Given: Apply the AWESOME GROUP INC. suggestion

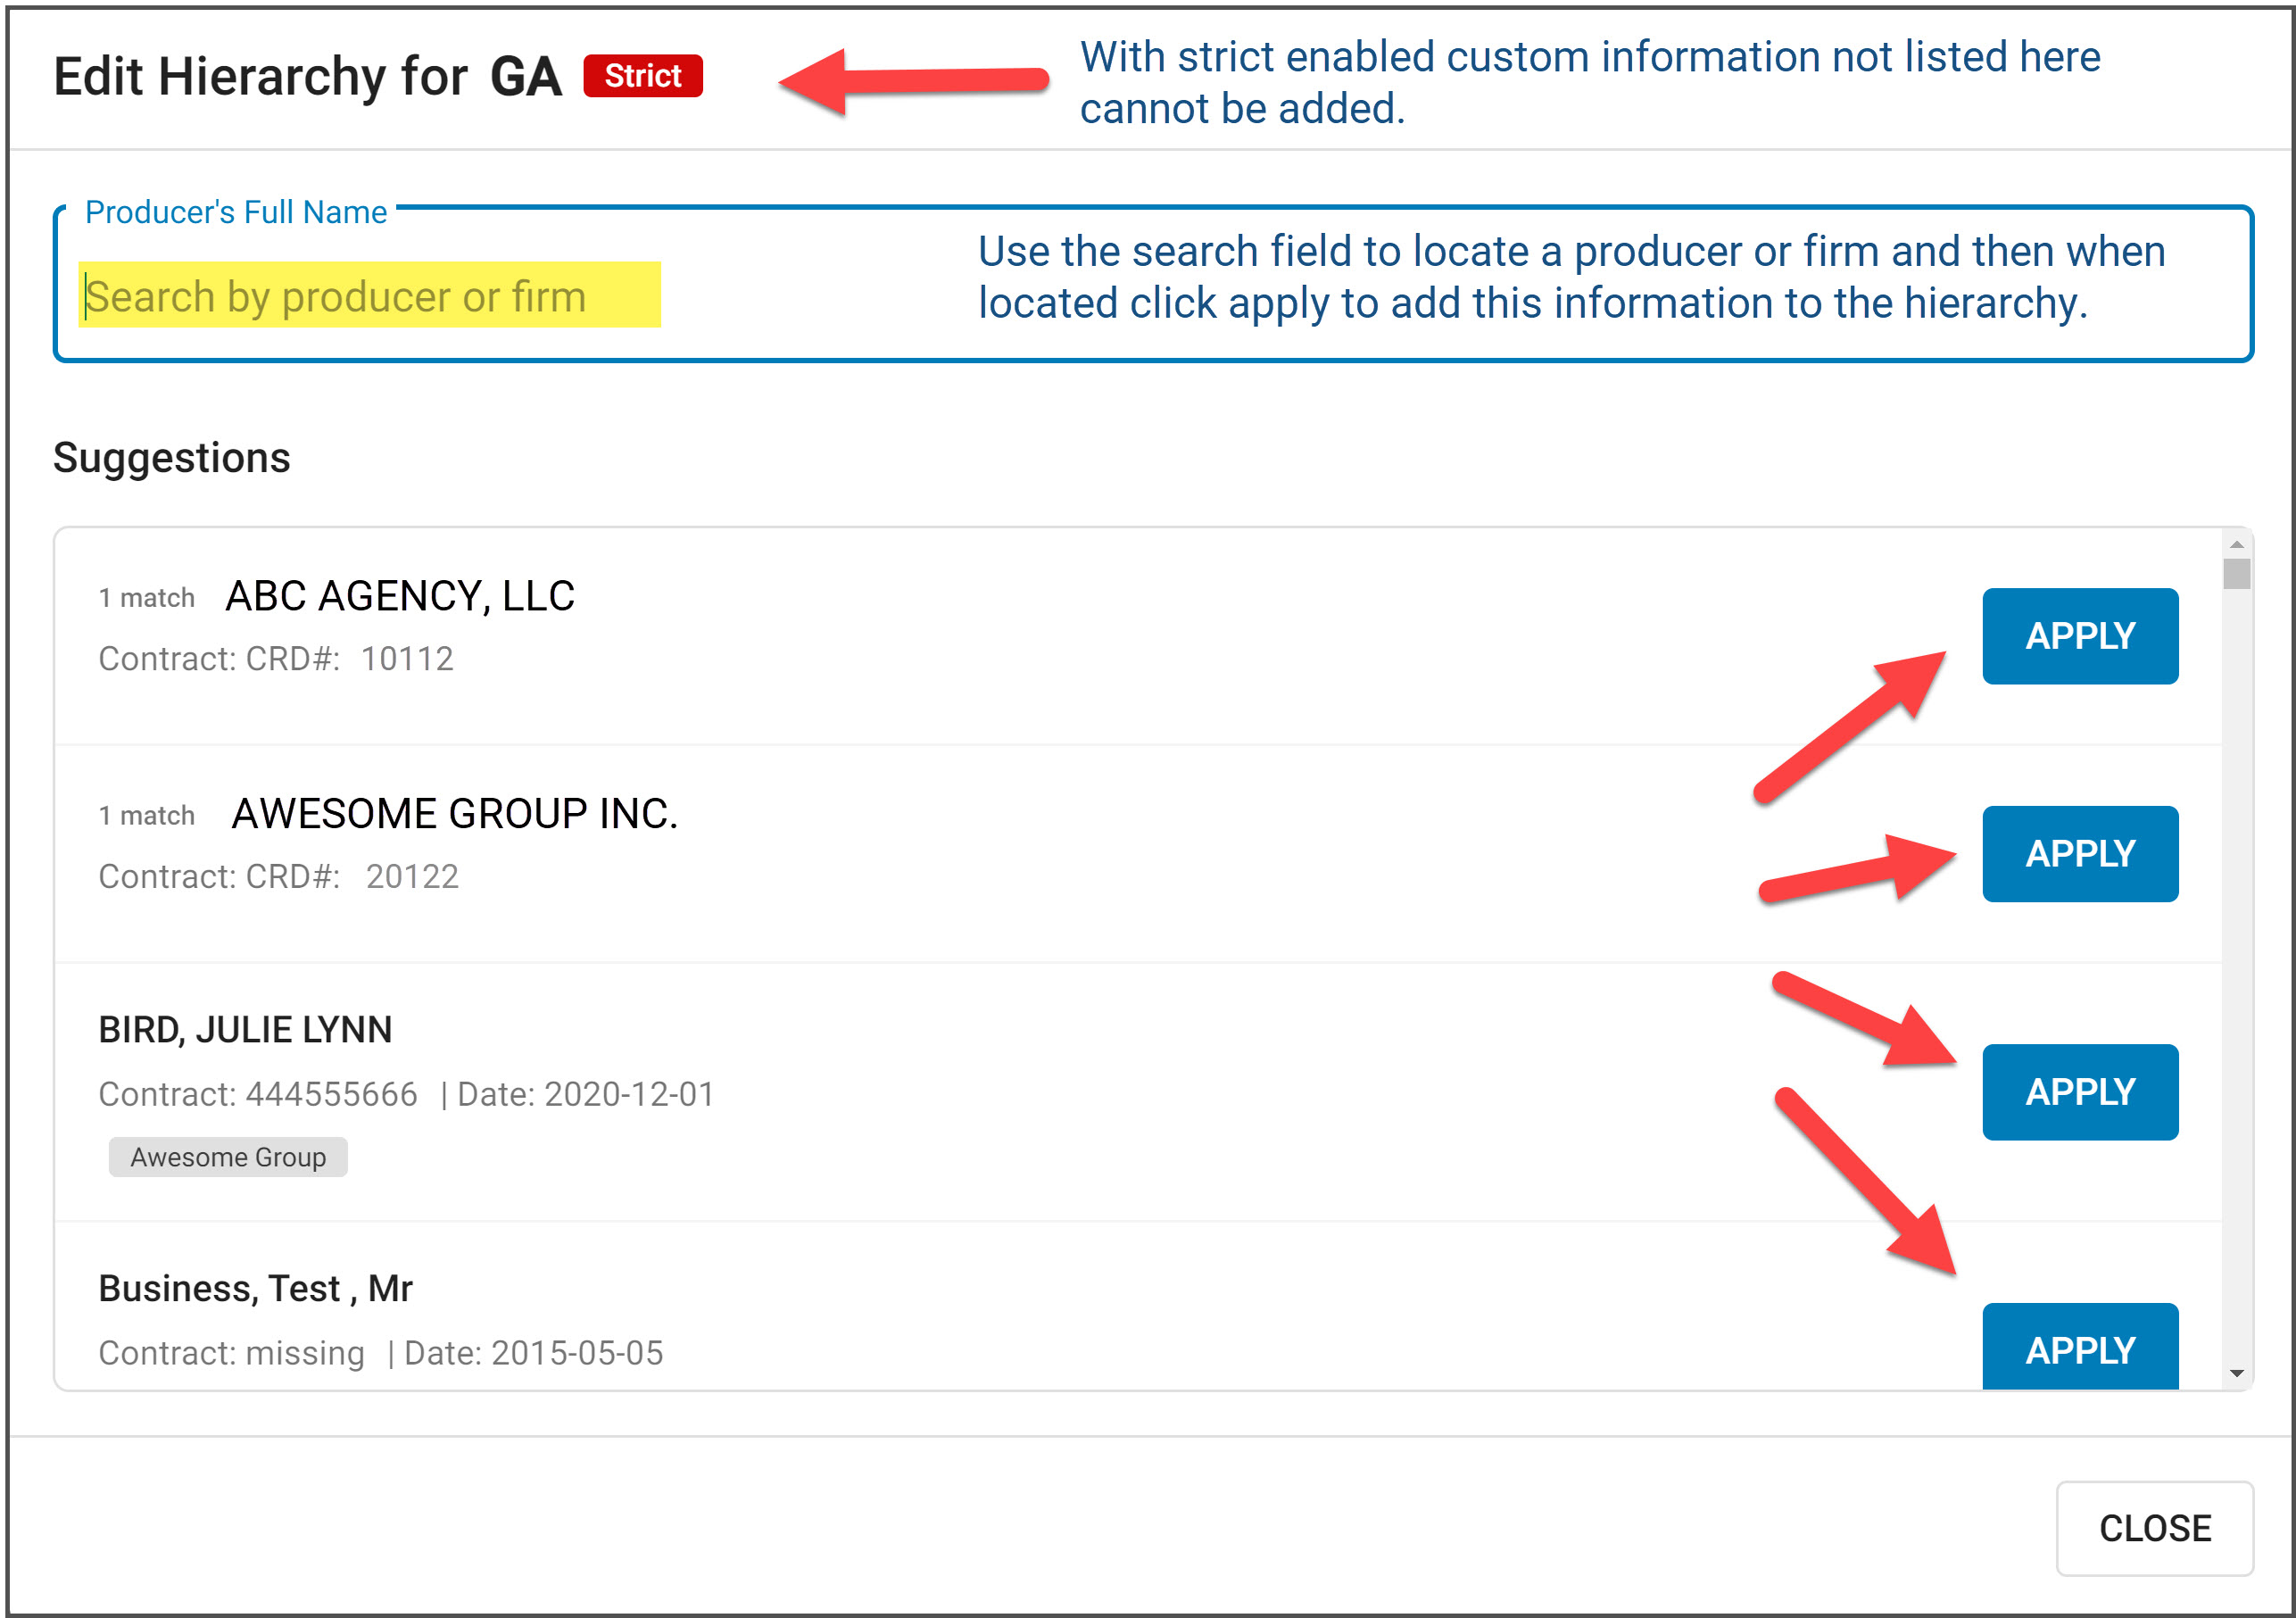Looking at the screenshot, I should 2080,854.
